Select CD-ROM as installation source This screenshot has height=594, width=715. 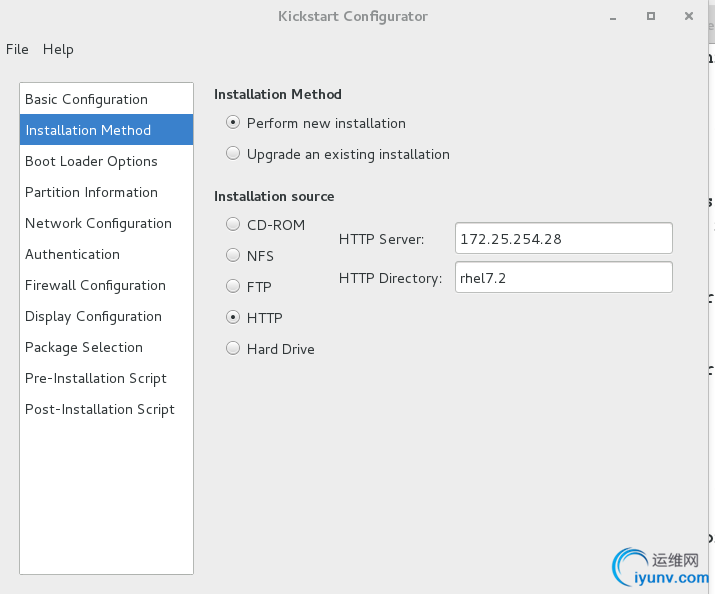click(233, 225)
